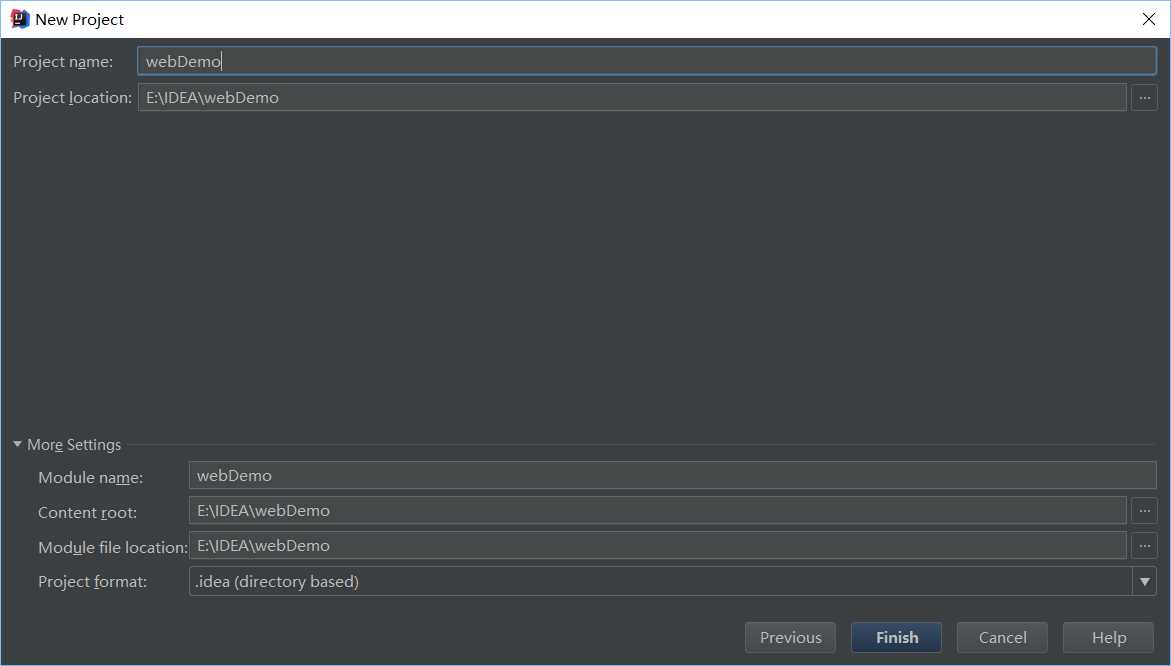The width and height of the screenshot is (1171, 666).
Task: Click the Module name label
Action: 90,478
